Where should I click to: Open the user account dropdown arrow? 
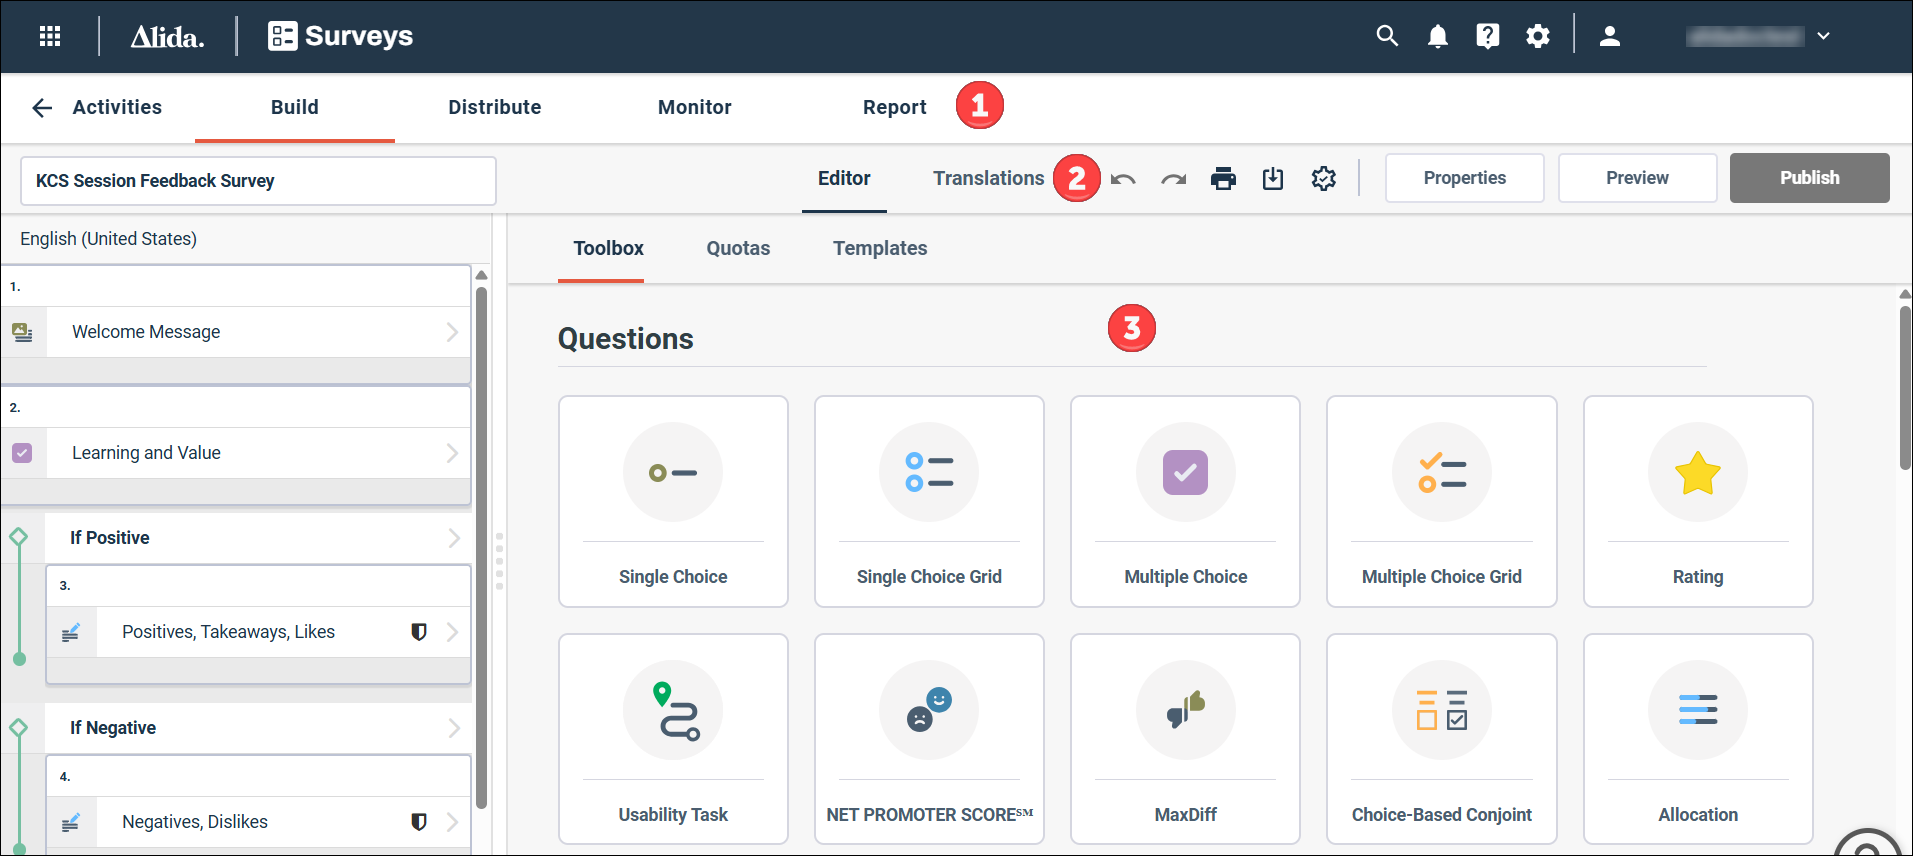pyautogui.click(x=1823, y=37)
